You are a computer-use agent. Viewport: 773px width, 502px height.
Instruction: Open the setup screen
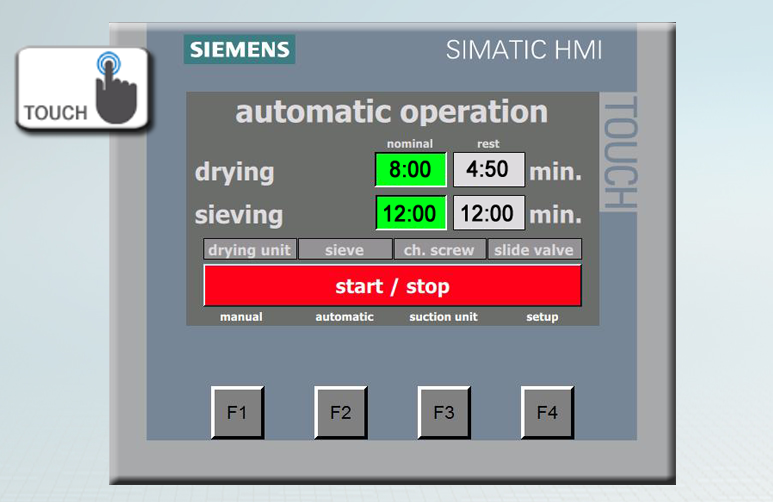(542, 317)
